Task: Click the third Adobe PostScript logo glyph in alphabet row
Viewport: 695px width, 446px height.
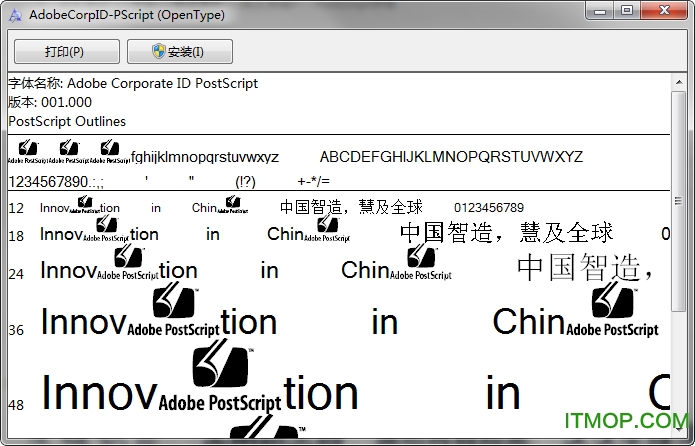Action: point(110,152)
